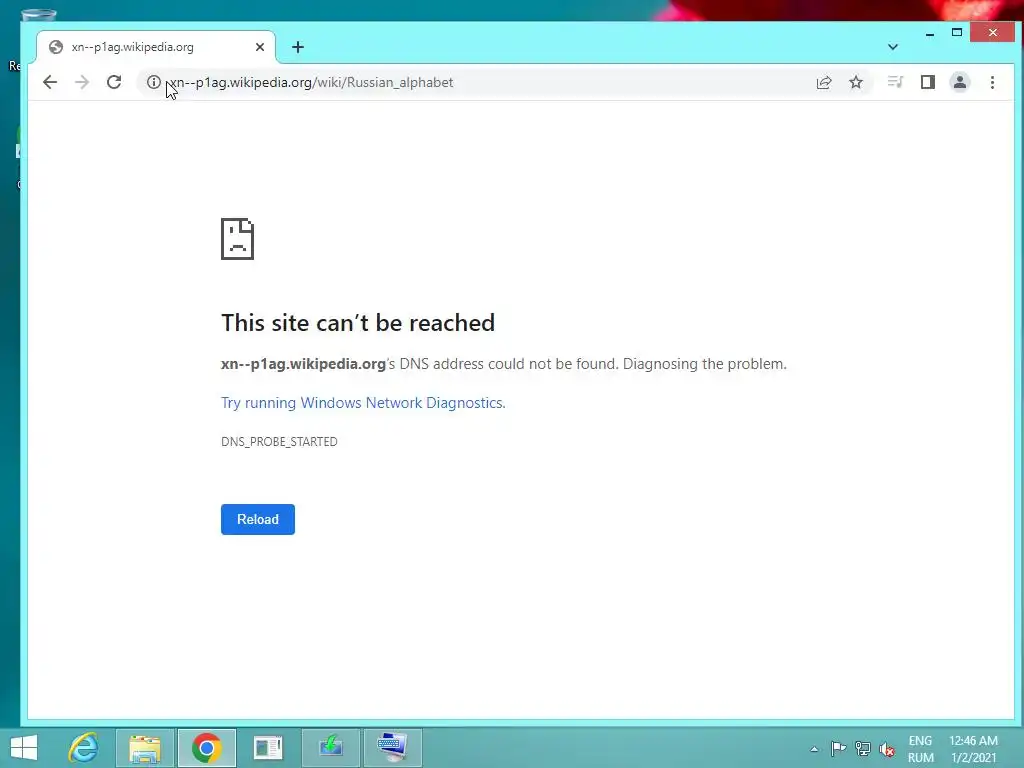Show hidden tray icons arrow
The image size is (1024, 768).
point(814,749)
